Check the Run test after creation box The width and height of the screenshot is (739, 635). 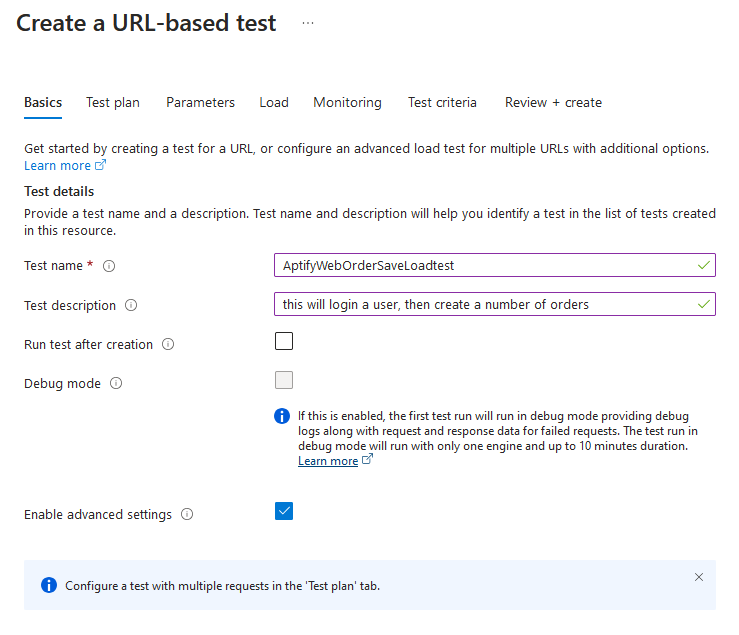tap(284, 341)
